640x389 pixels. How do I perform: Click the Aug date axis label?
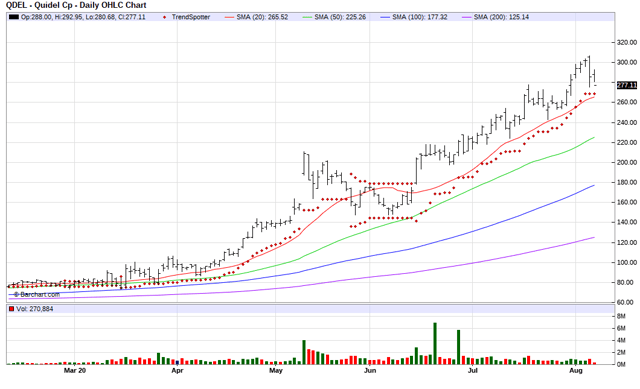tap(576, 371)
